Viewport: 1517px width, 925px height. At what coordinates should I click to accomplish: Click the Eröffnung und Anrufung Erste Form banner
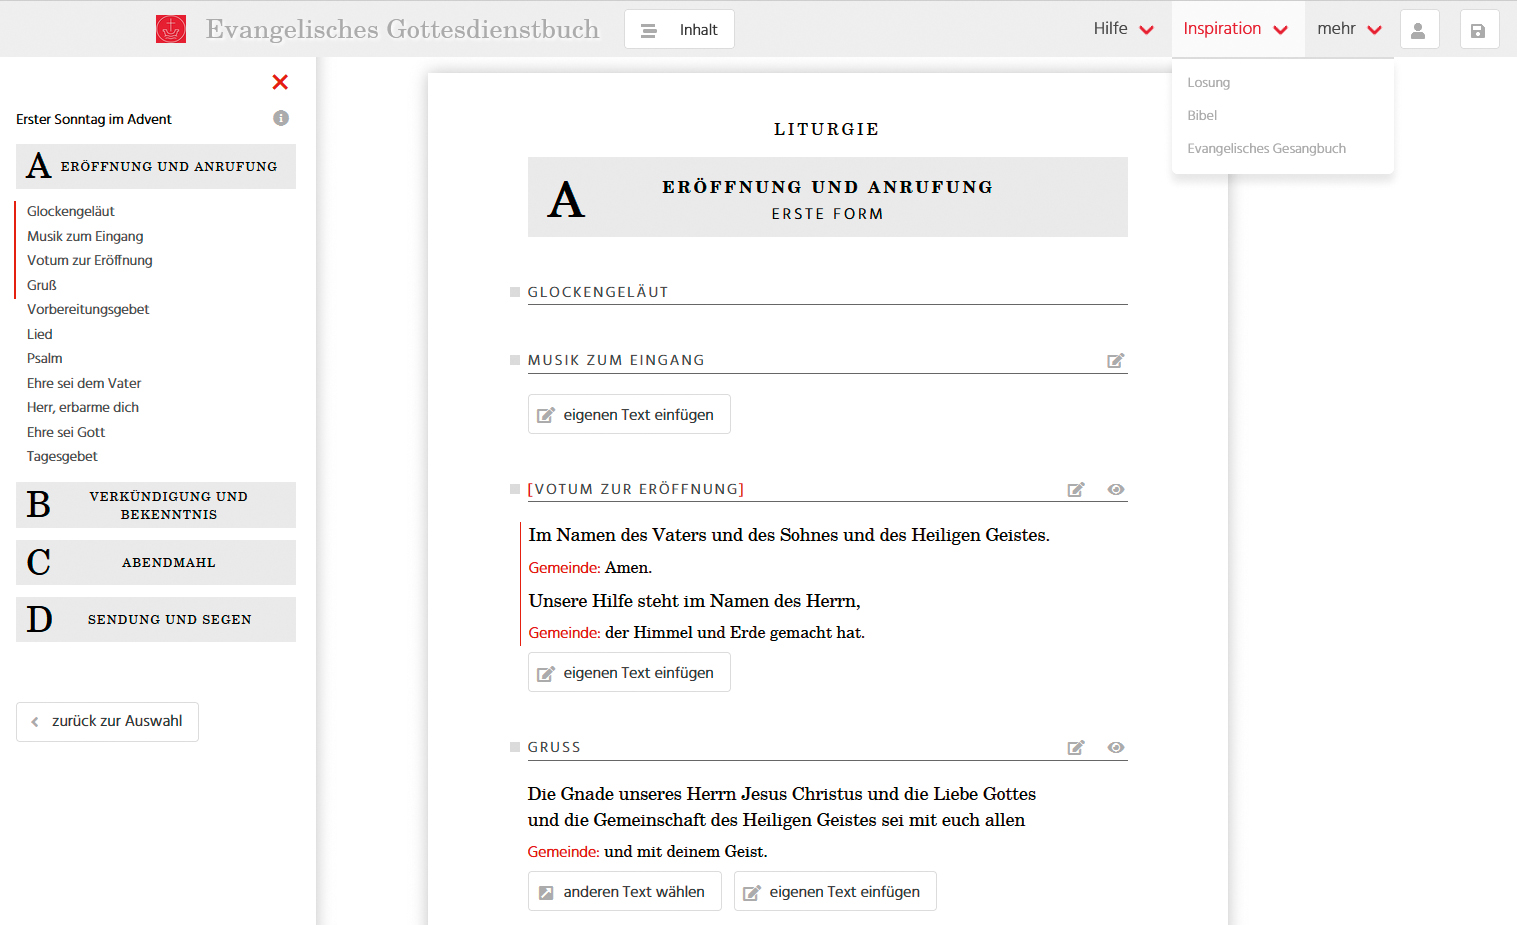(x=828, y=197)
